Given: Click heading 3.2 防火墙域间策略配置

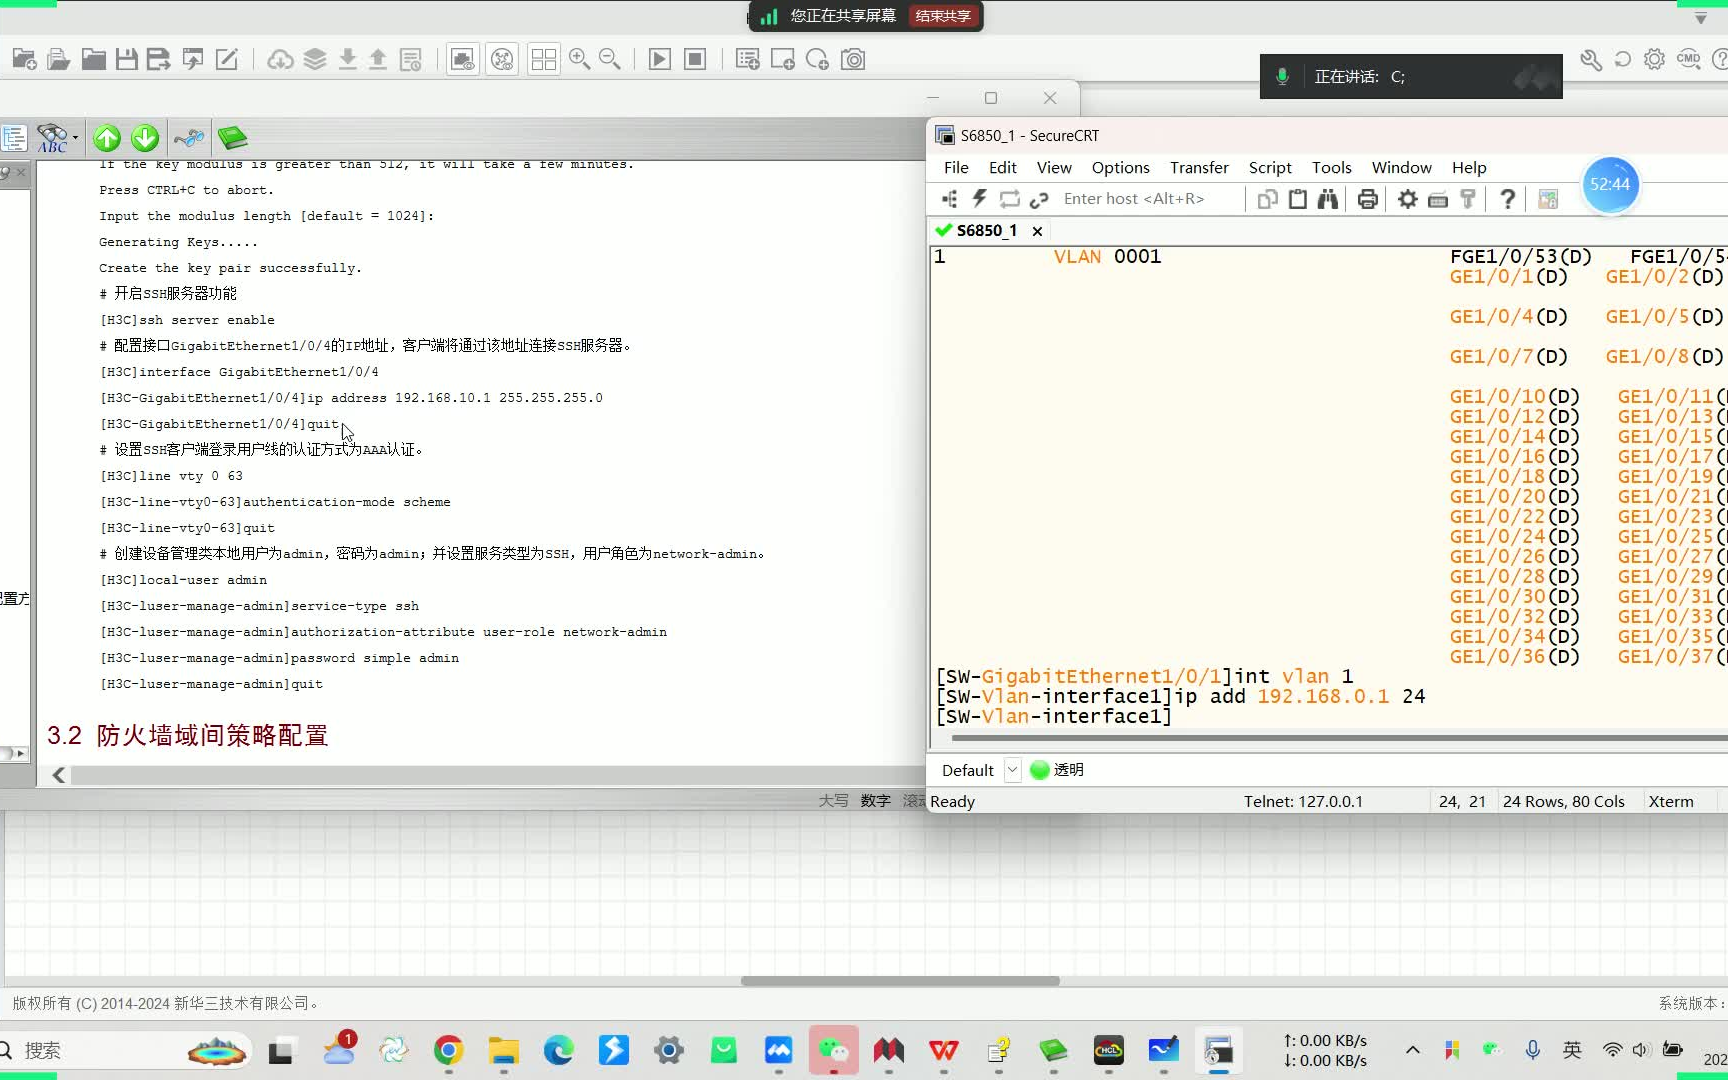Looking at the screenshot, I should coord(188,736).
